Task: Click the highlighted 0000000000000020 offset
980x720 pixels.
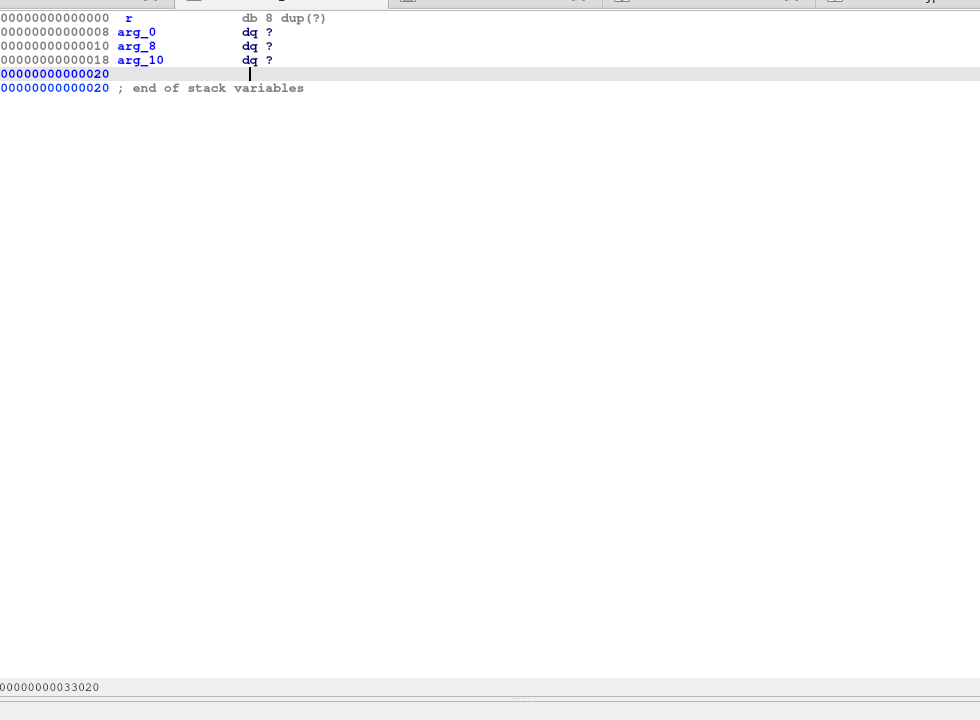Action: (55, 74)
